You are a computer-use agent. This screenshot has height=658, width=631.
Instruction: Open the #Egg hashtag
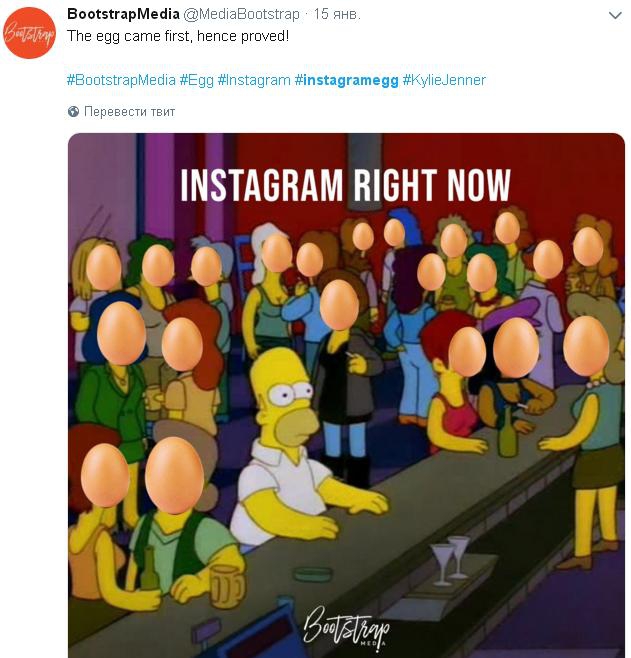point(196,80)
